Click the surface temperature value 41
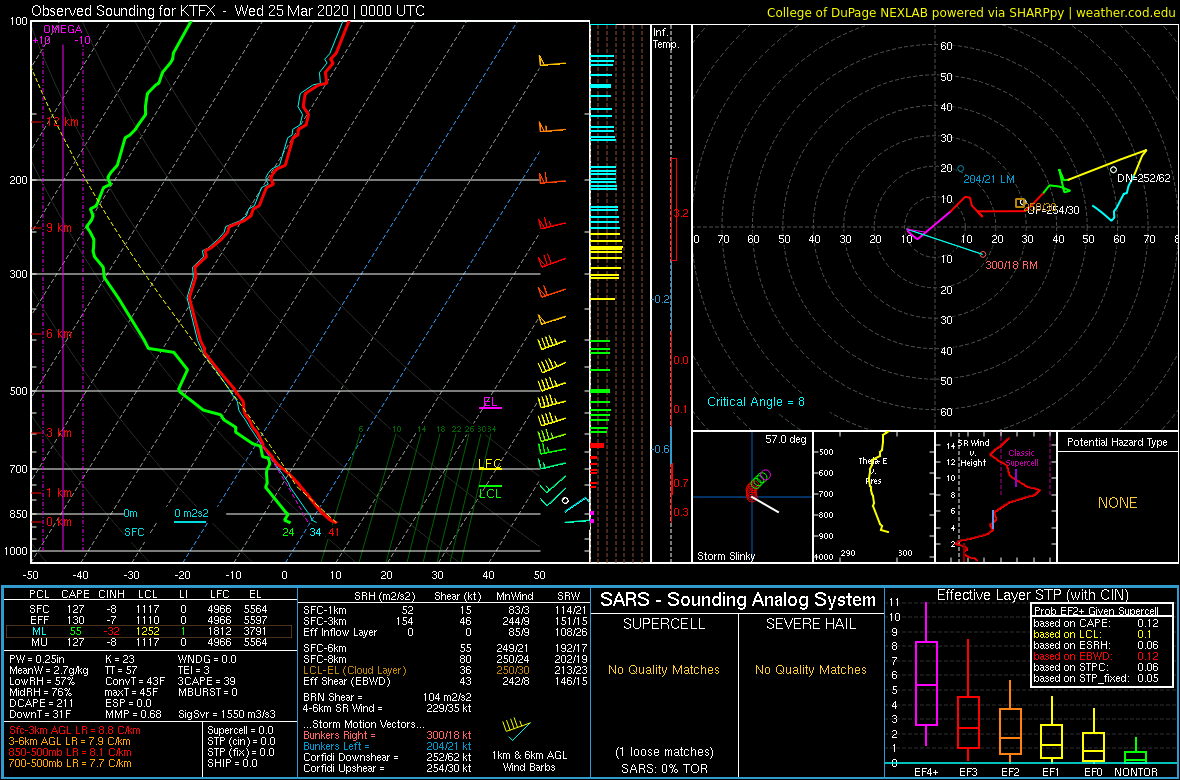Image resolution: width=1180 pixels, height=780 pixels. pos(334,532)
